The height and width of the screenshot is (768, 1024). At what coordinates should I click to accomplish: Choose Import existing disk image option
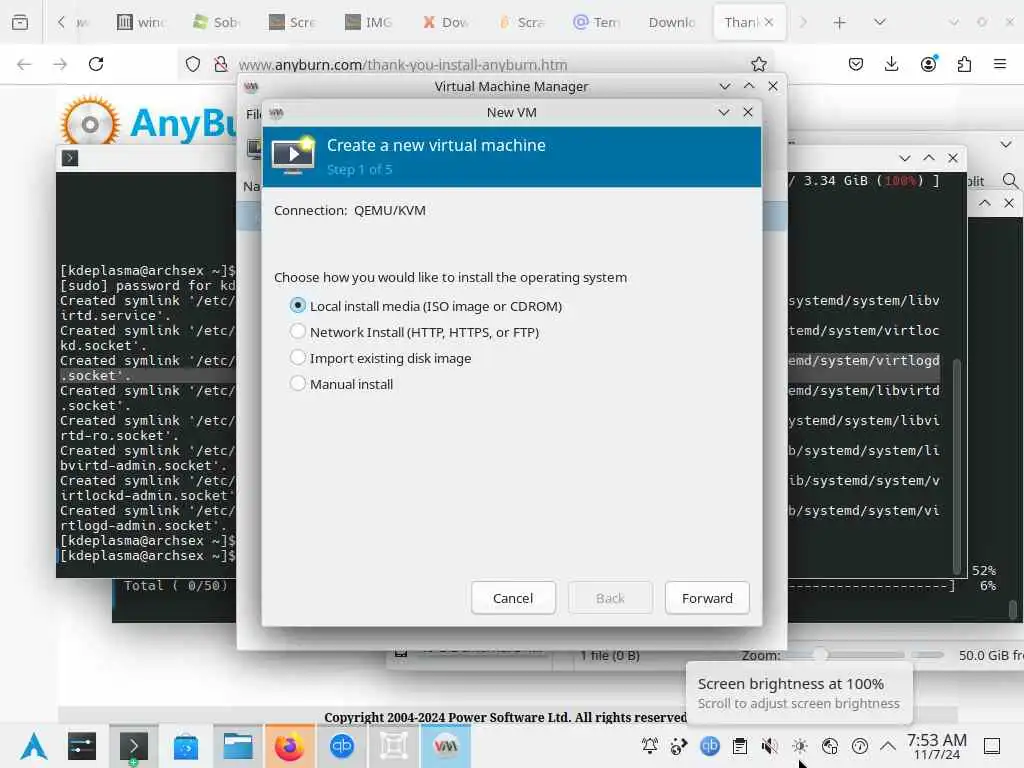tap(298, 358)
